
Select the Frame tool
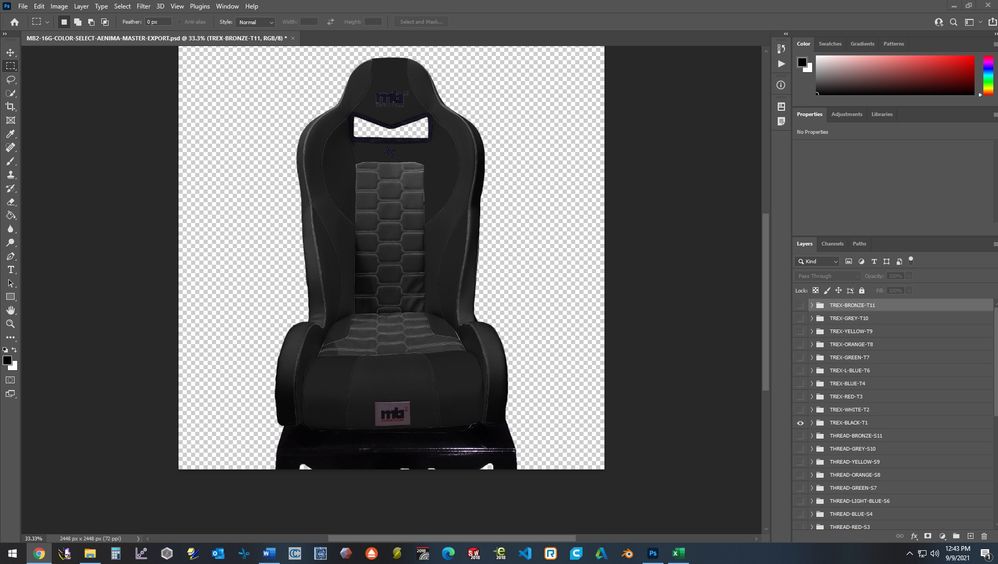click(x=10, y=120)
